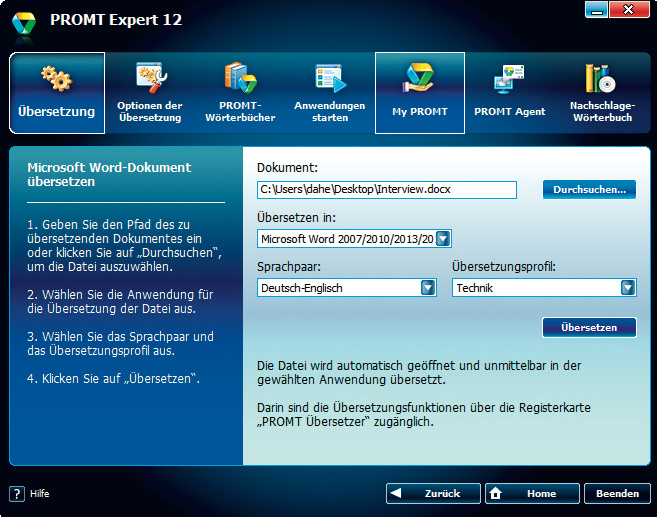
Task: Open the Übersetzung section with gears icon
Action: 56,80
